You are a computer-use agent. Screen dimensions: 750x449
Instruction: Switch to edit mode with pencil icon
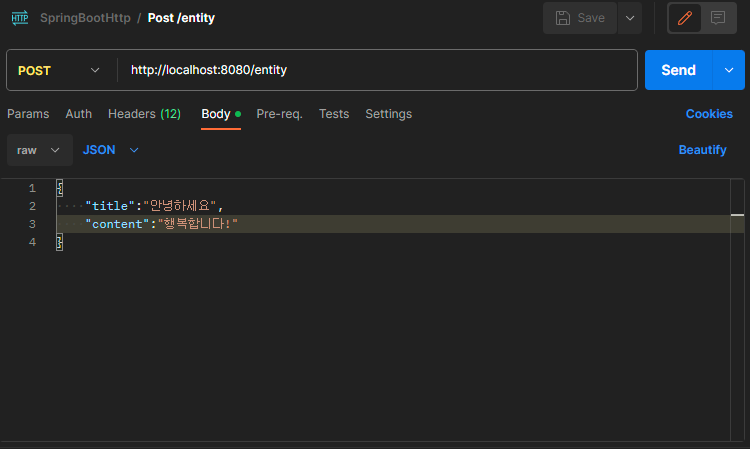[x=684, y=18]
